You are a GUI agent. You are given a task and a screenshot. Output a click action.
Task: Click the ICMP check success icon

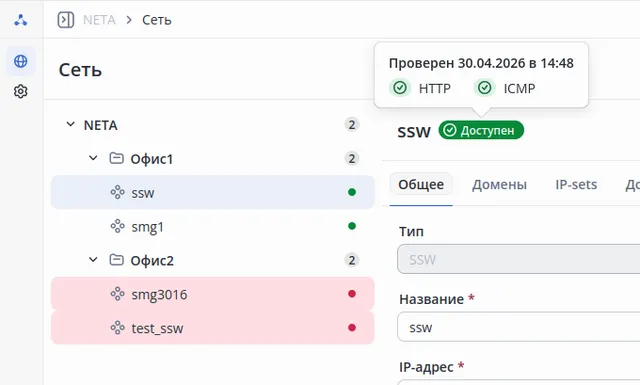[484, 88]
